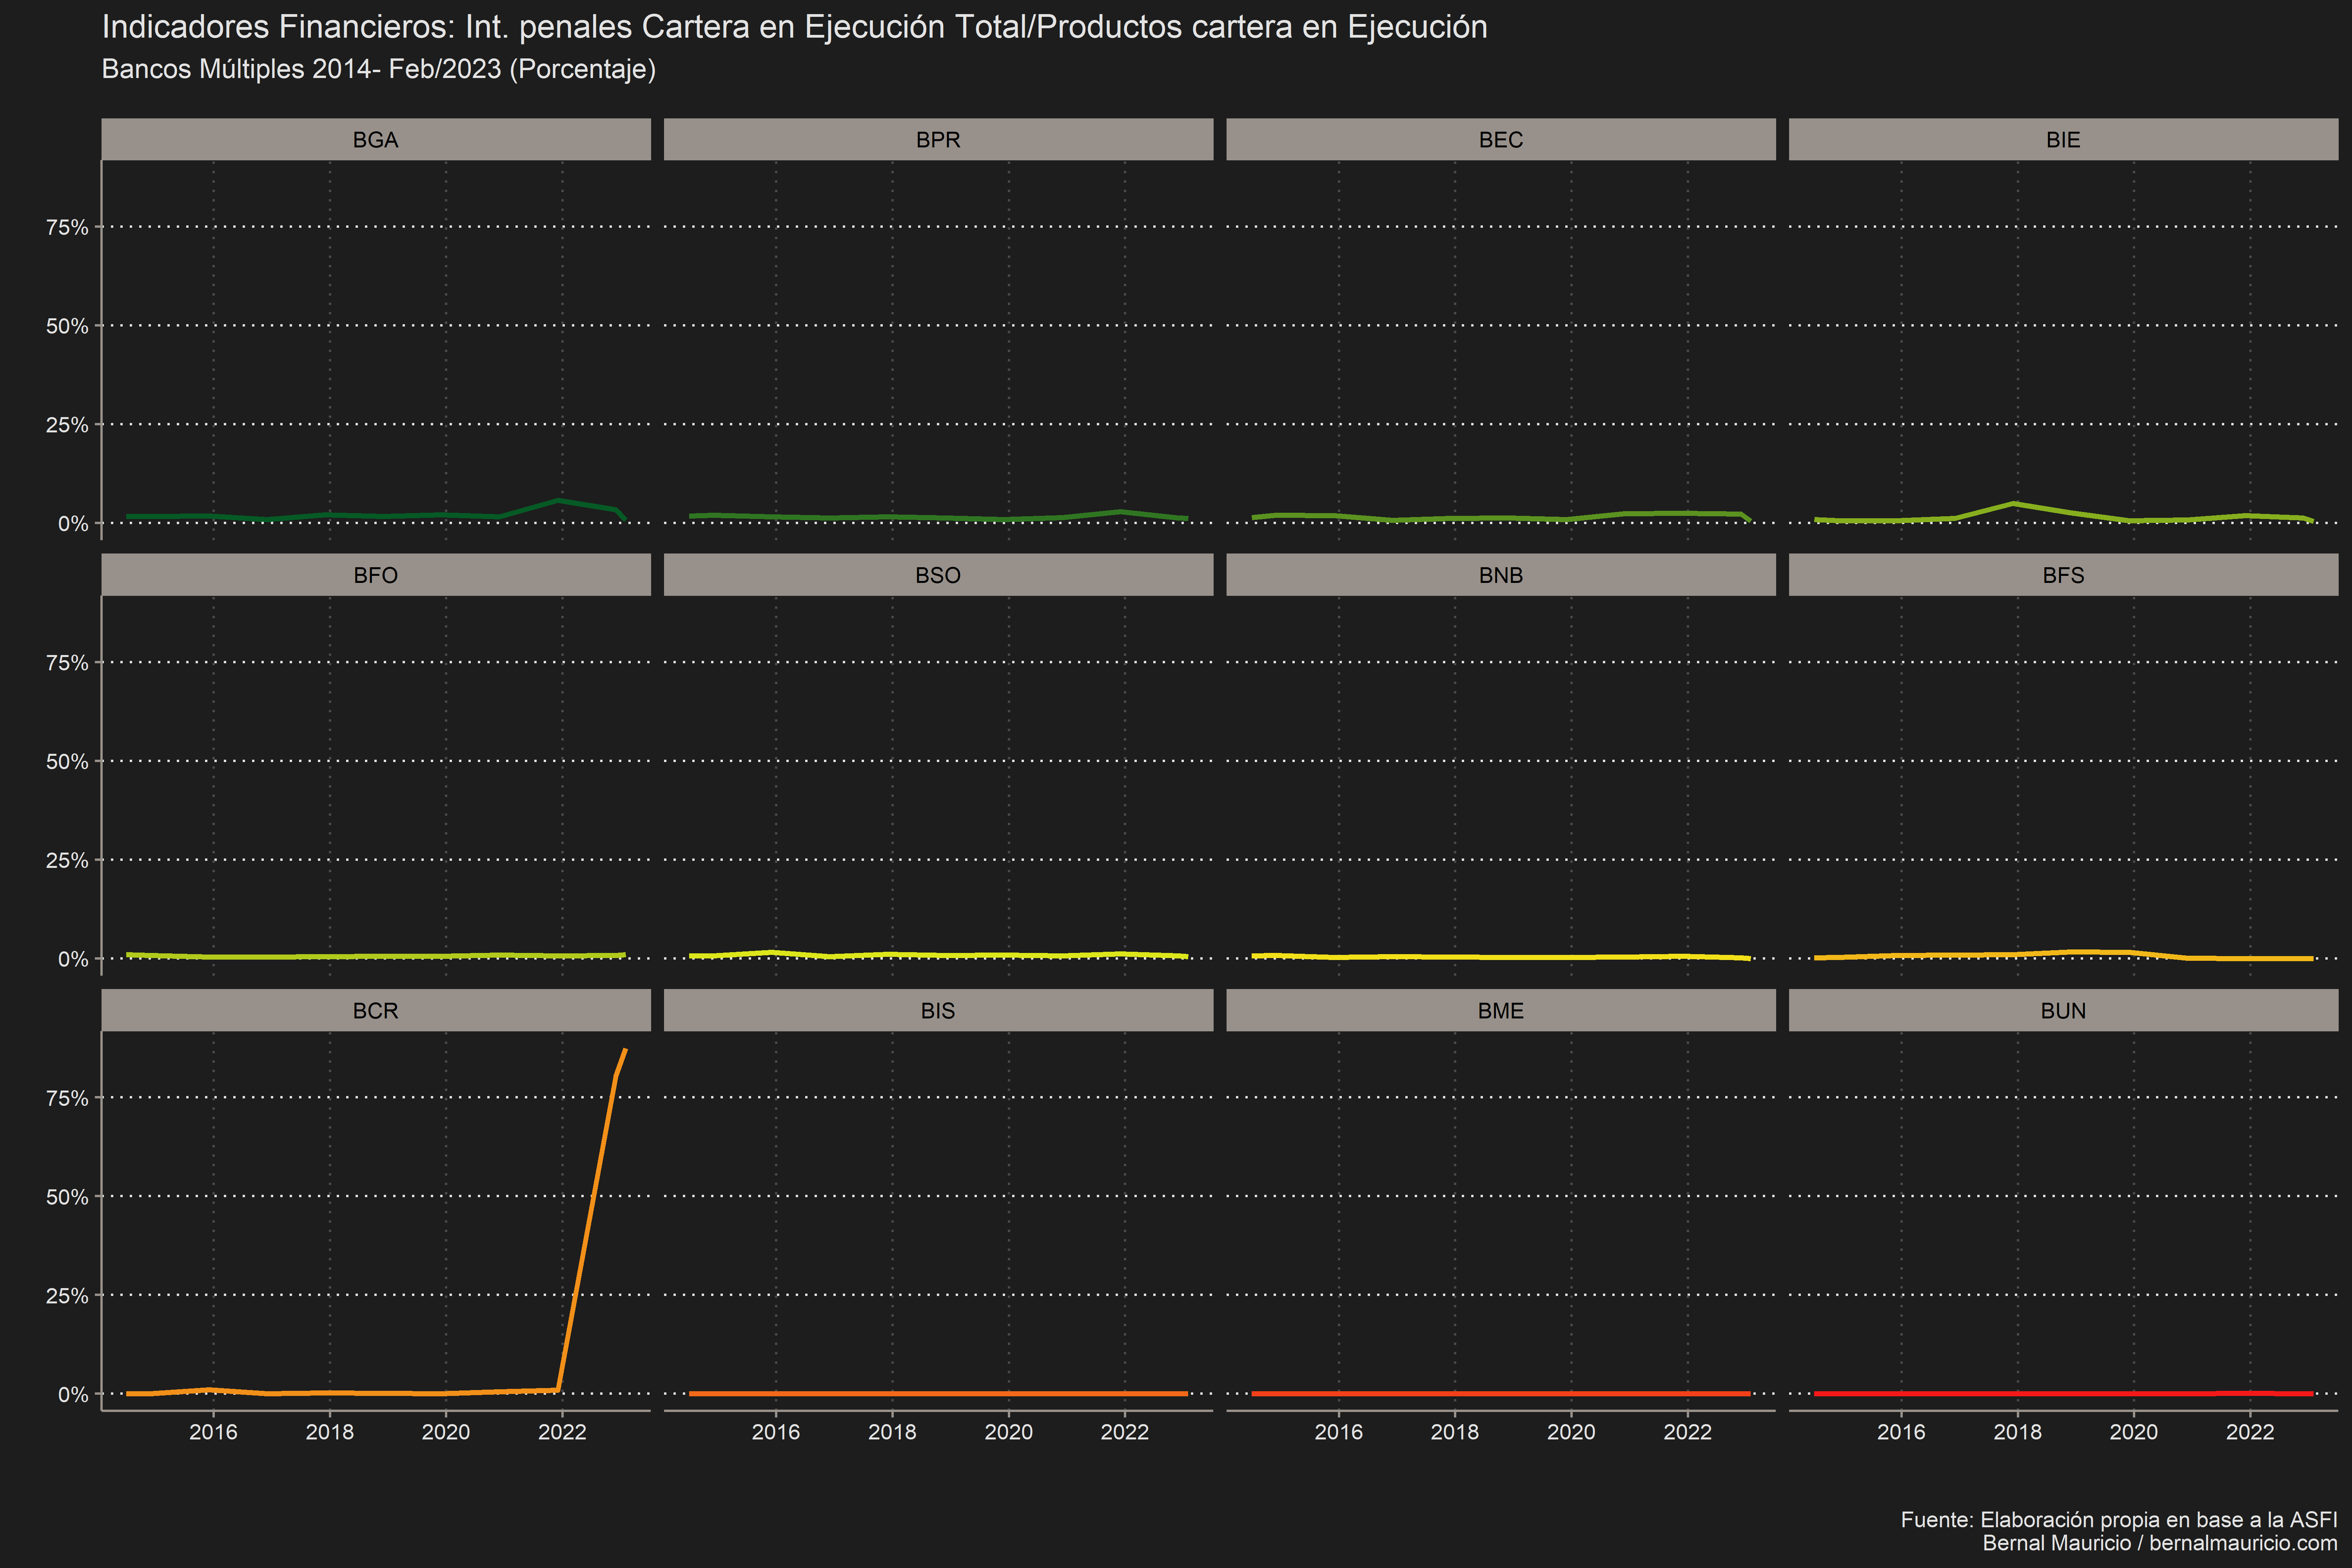
Task: Click the BIE facet header
Action: (x=2063, y=139)
